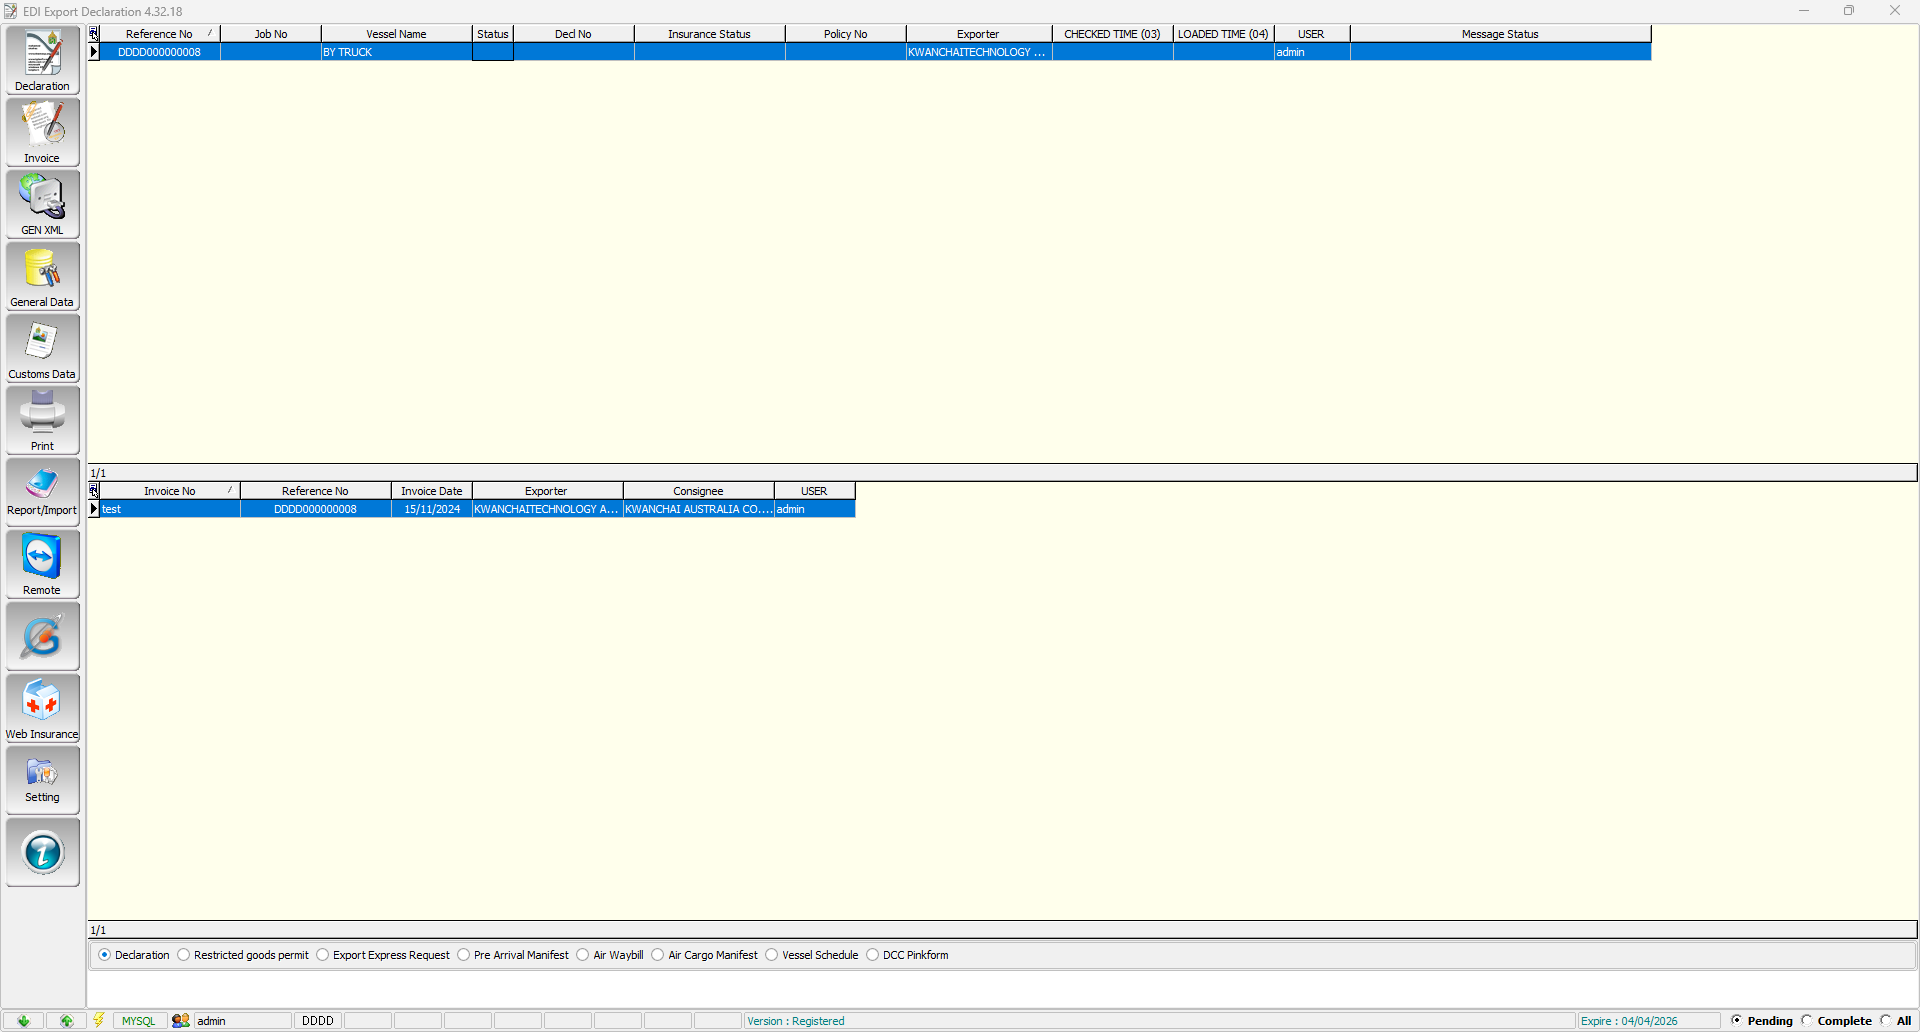Launch GEN XML from the sidebar

pos(42,204)
